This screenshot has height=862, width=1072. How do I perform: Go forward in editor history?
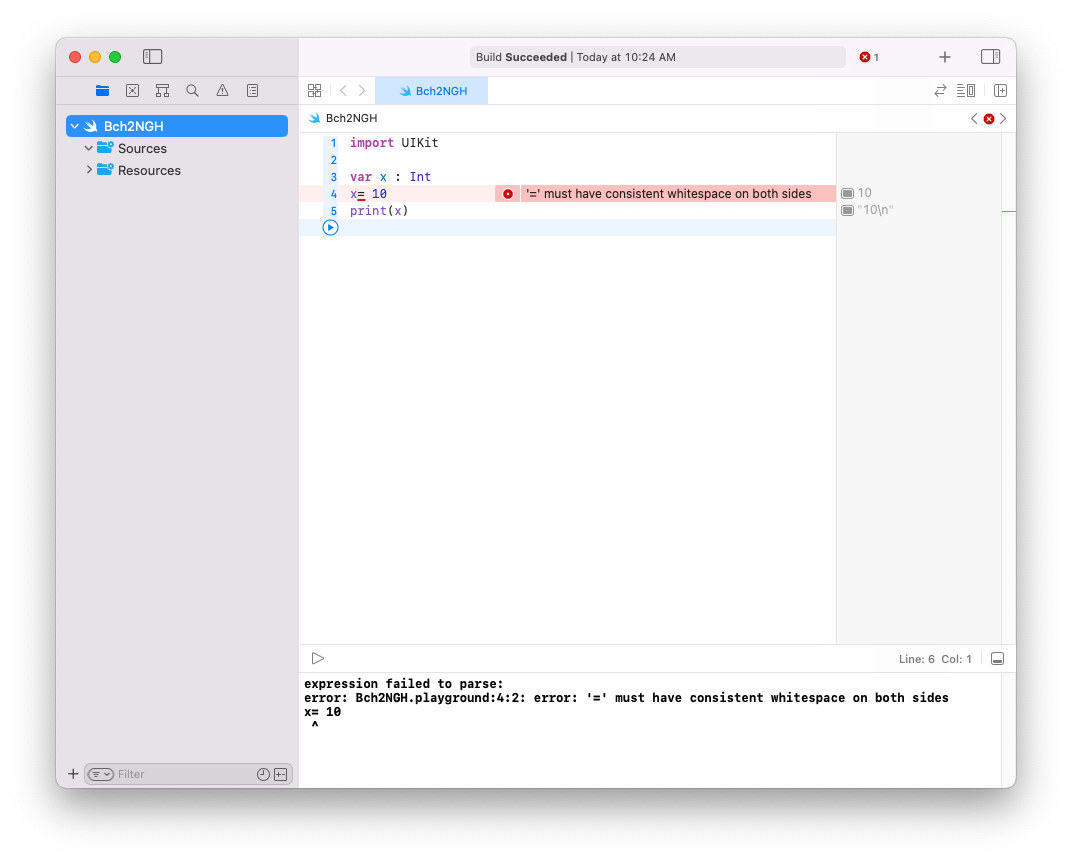362,90
